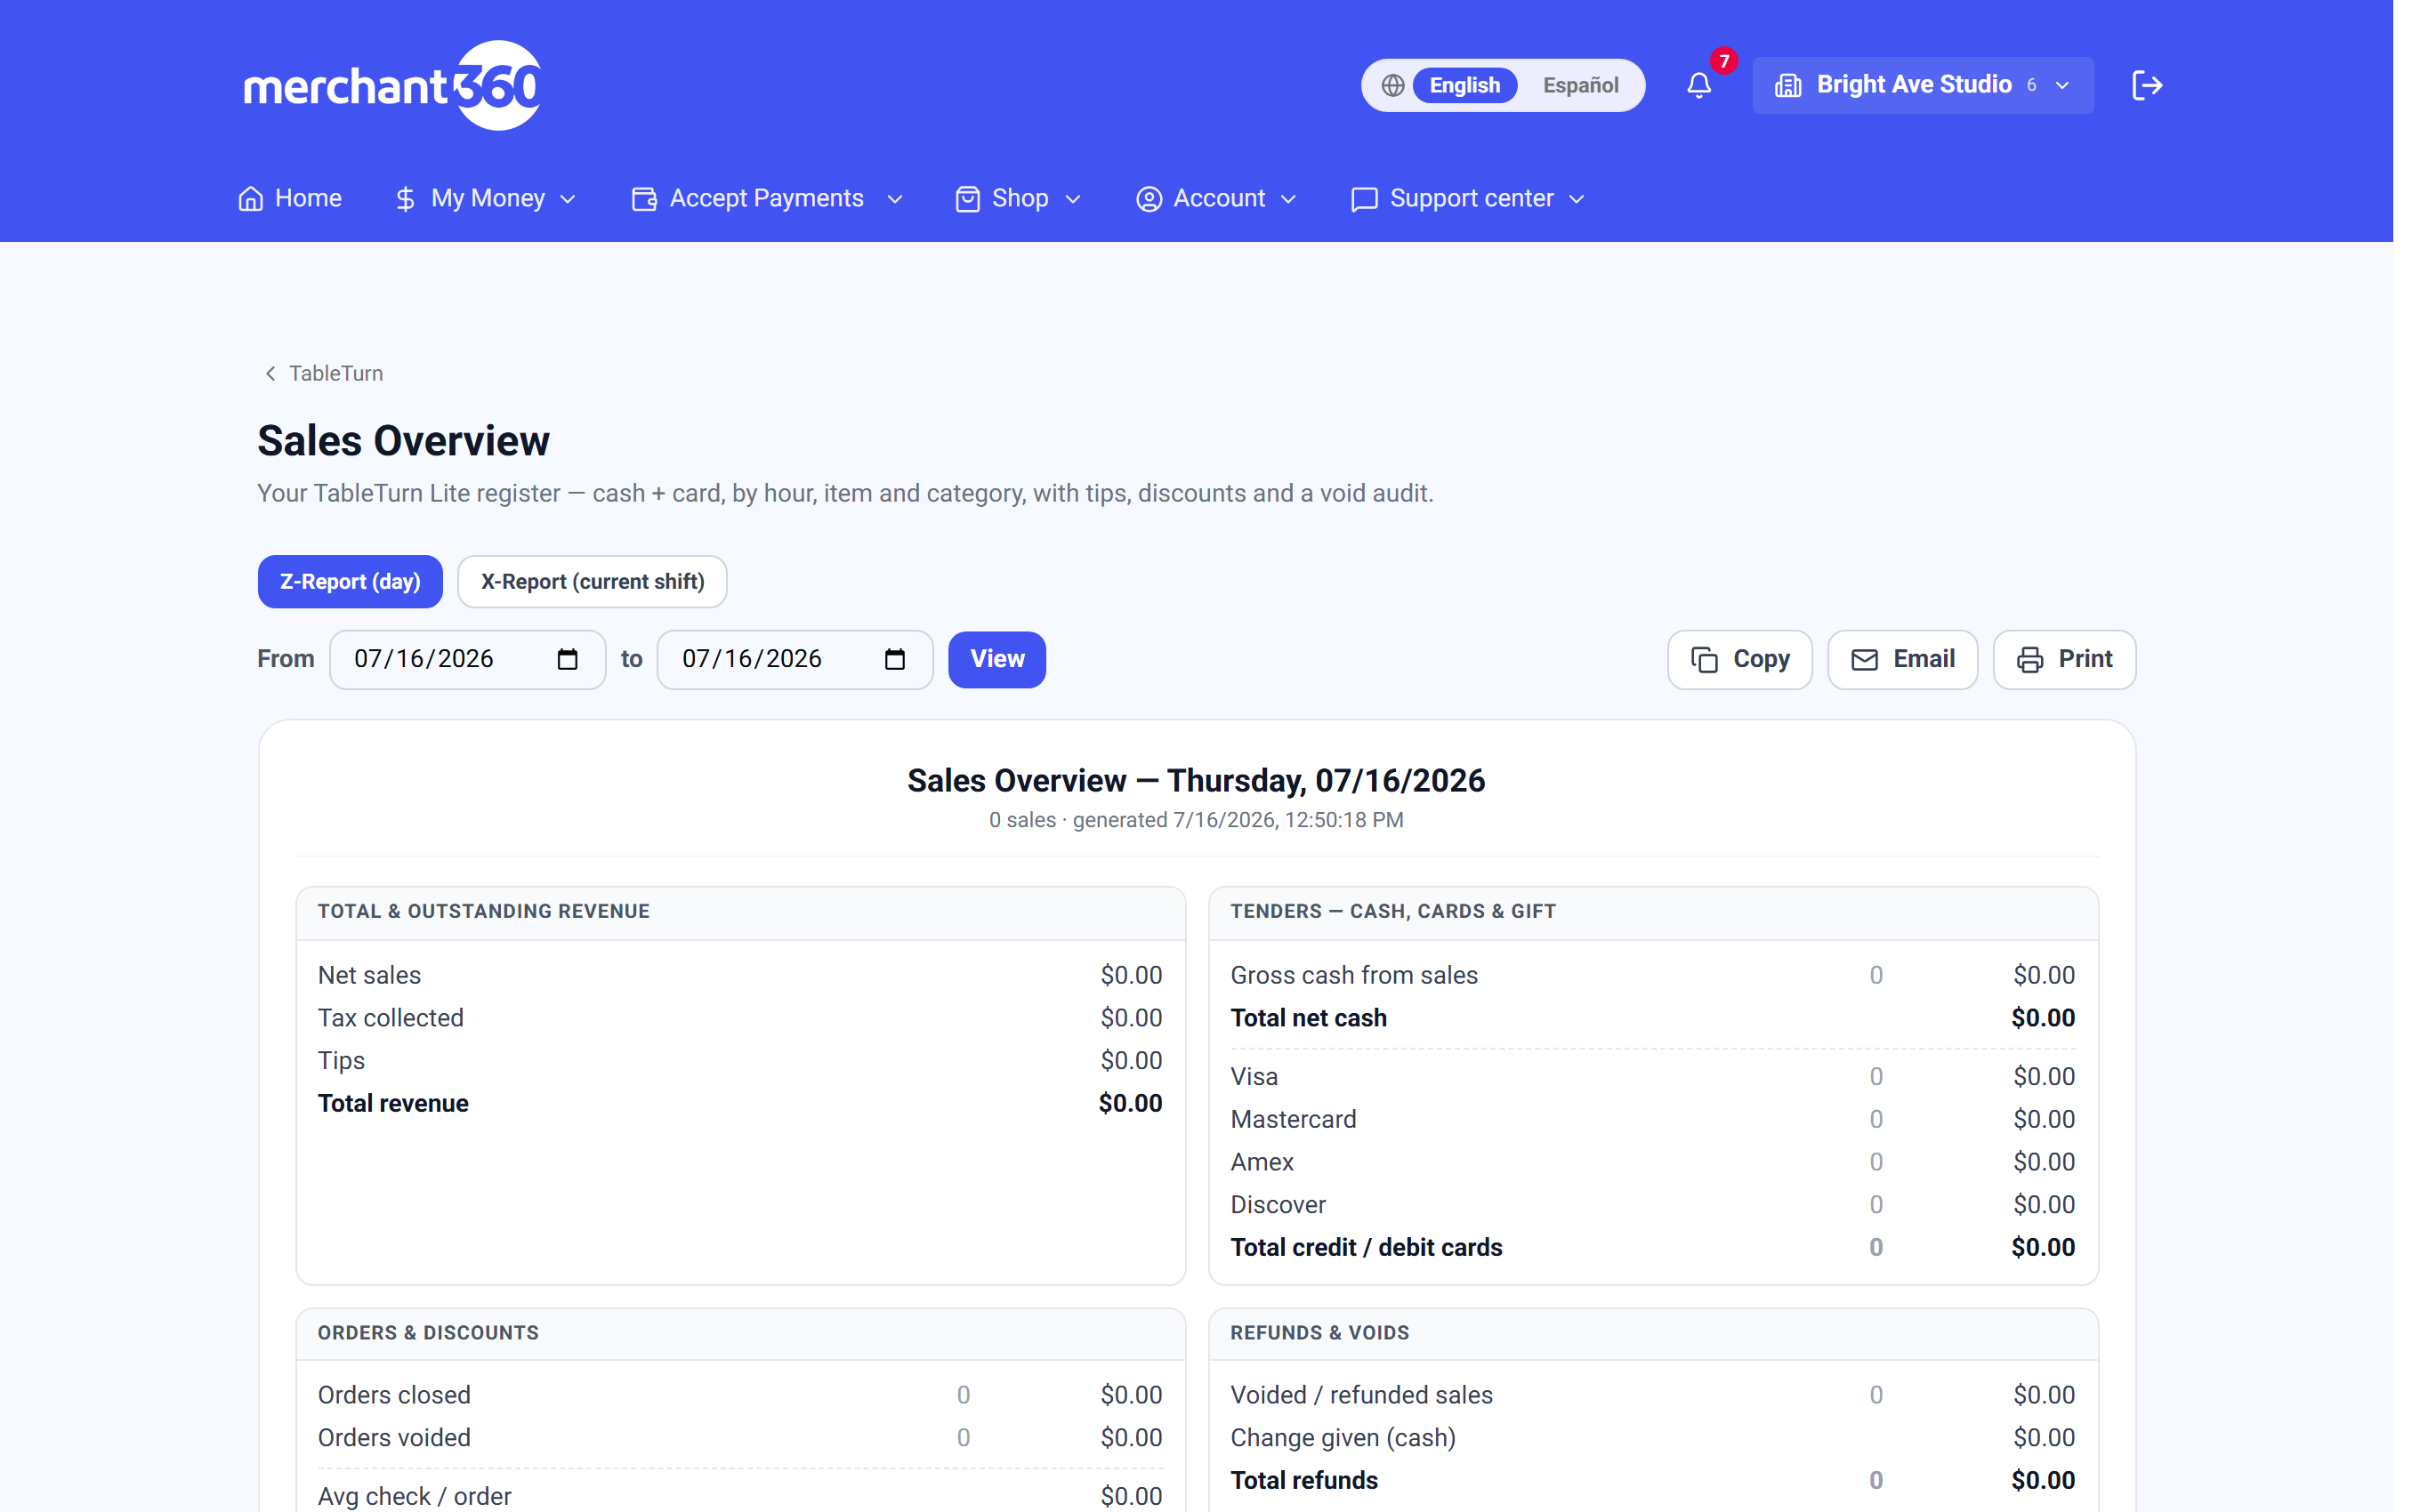Click the 'Total credit / debit cards' label

point(1366,1248)
